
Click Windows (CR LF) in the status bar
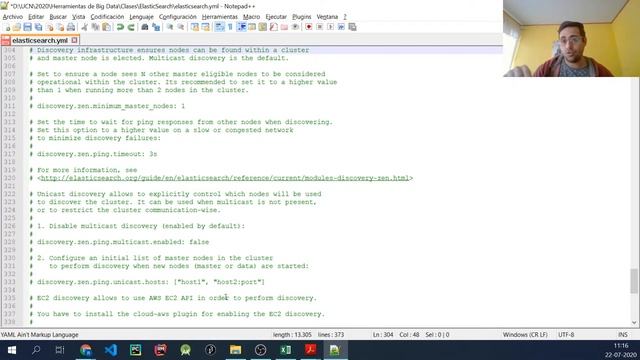click(x=525, y=335)
